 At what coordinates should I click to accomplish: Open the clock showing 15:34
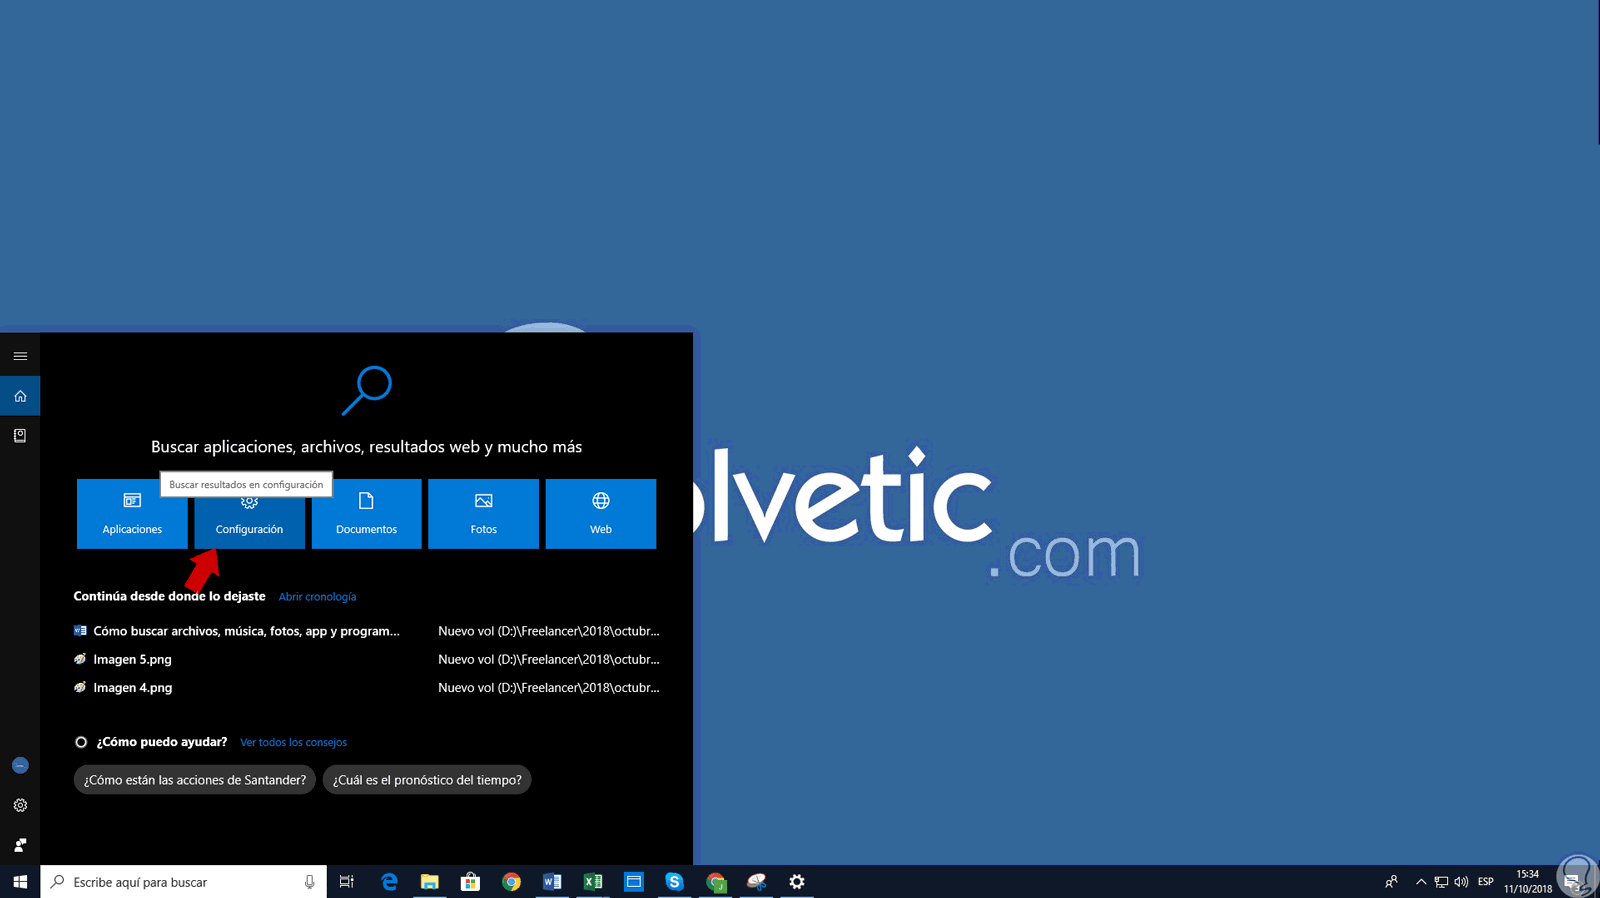pos(1528,882)
